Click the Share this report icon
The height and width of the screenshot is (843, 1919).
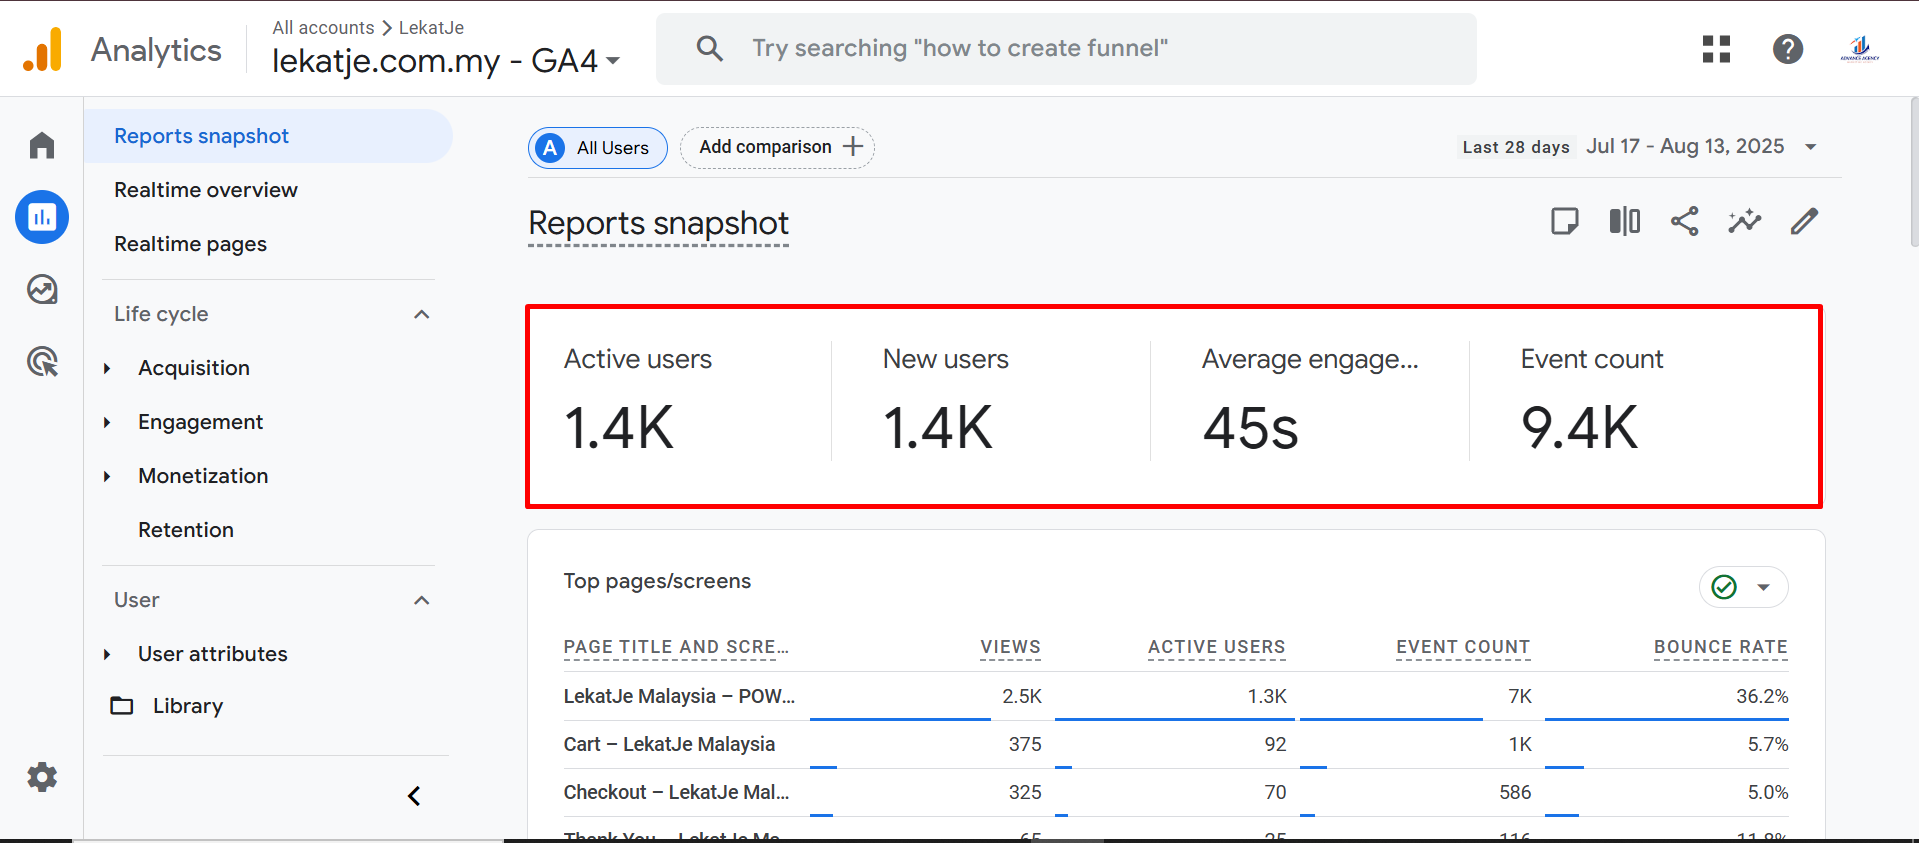tap(1684, 221)
